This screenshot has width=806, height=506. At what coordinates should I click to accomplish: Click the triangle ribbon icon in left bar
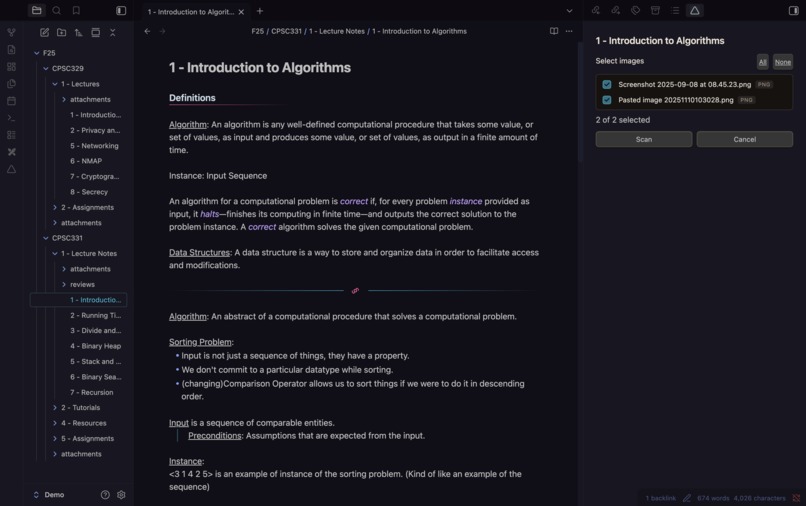pos(11,169)
